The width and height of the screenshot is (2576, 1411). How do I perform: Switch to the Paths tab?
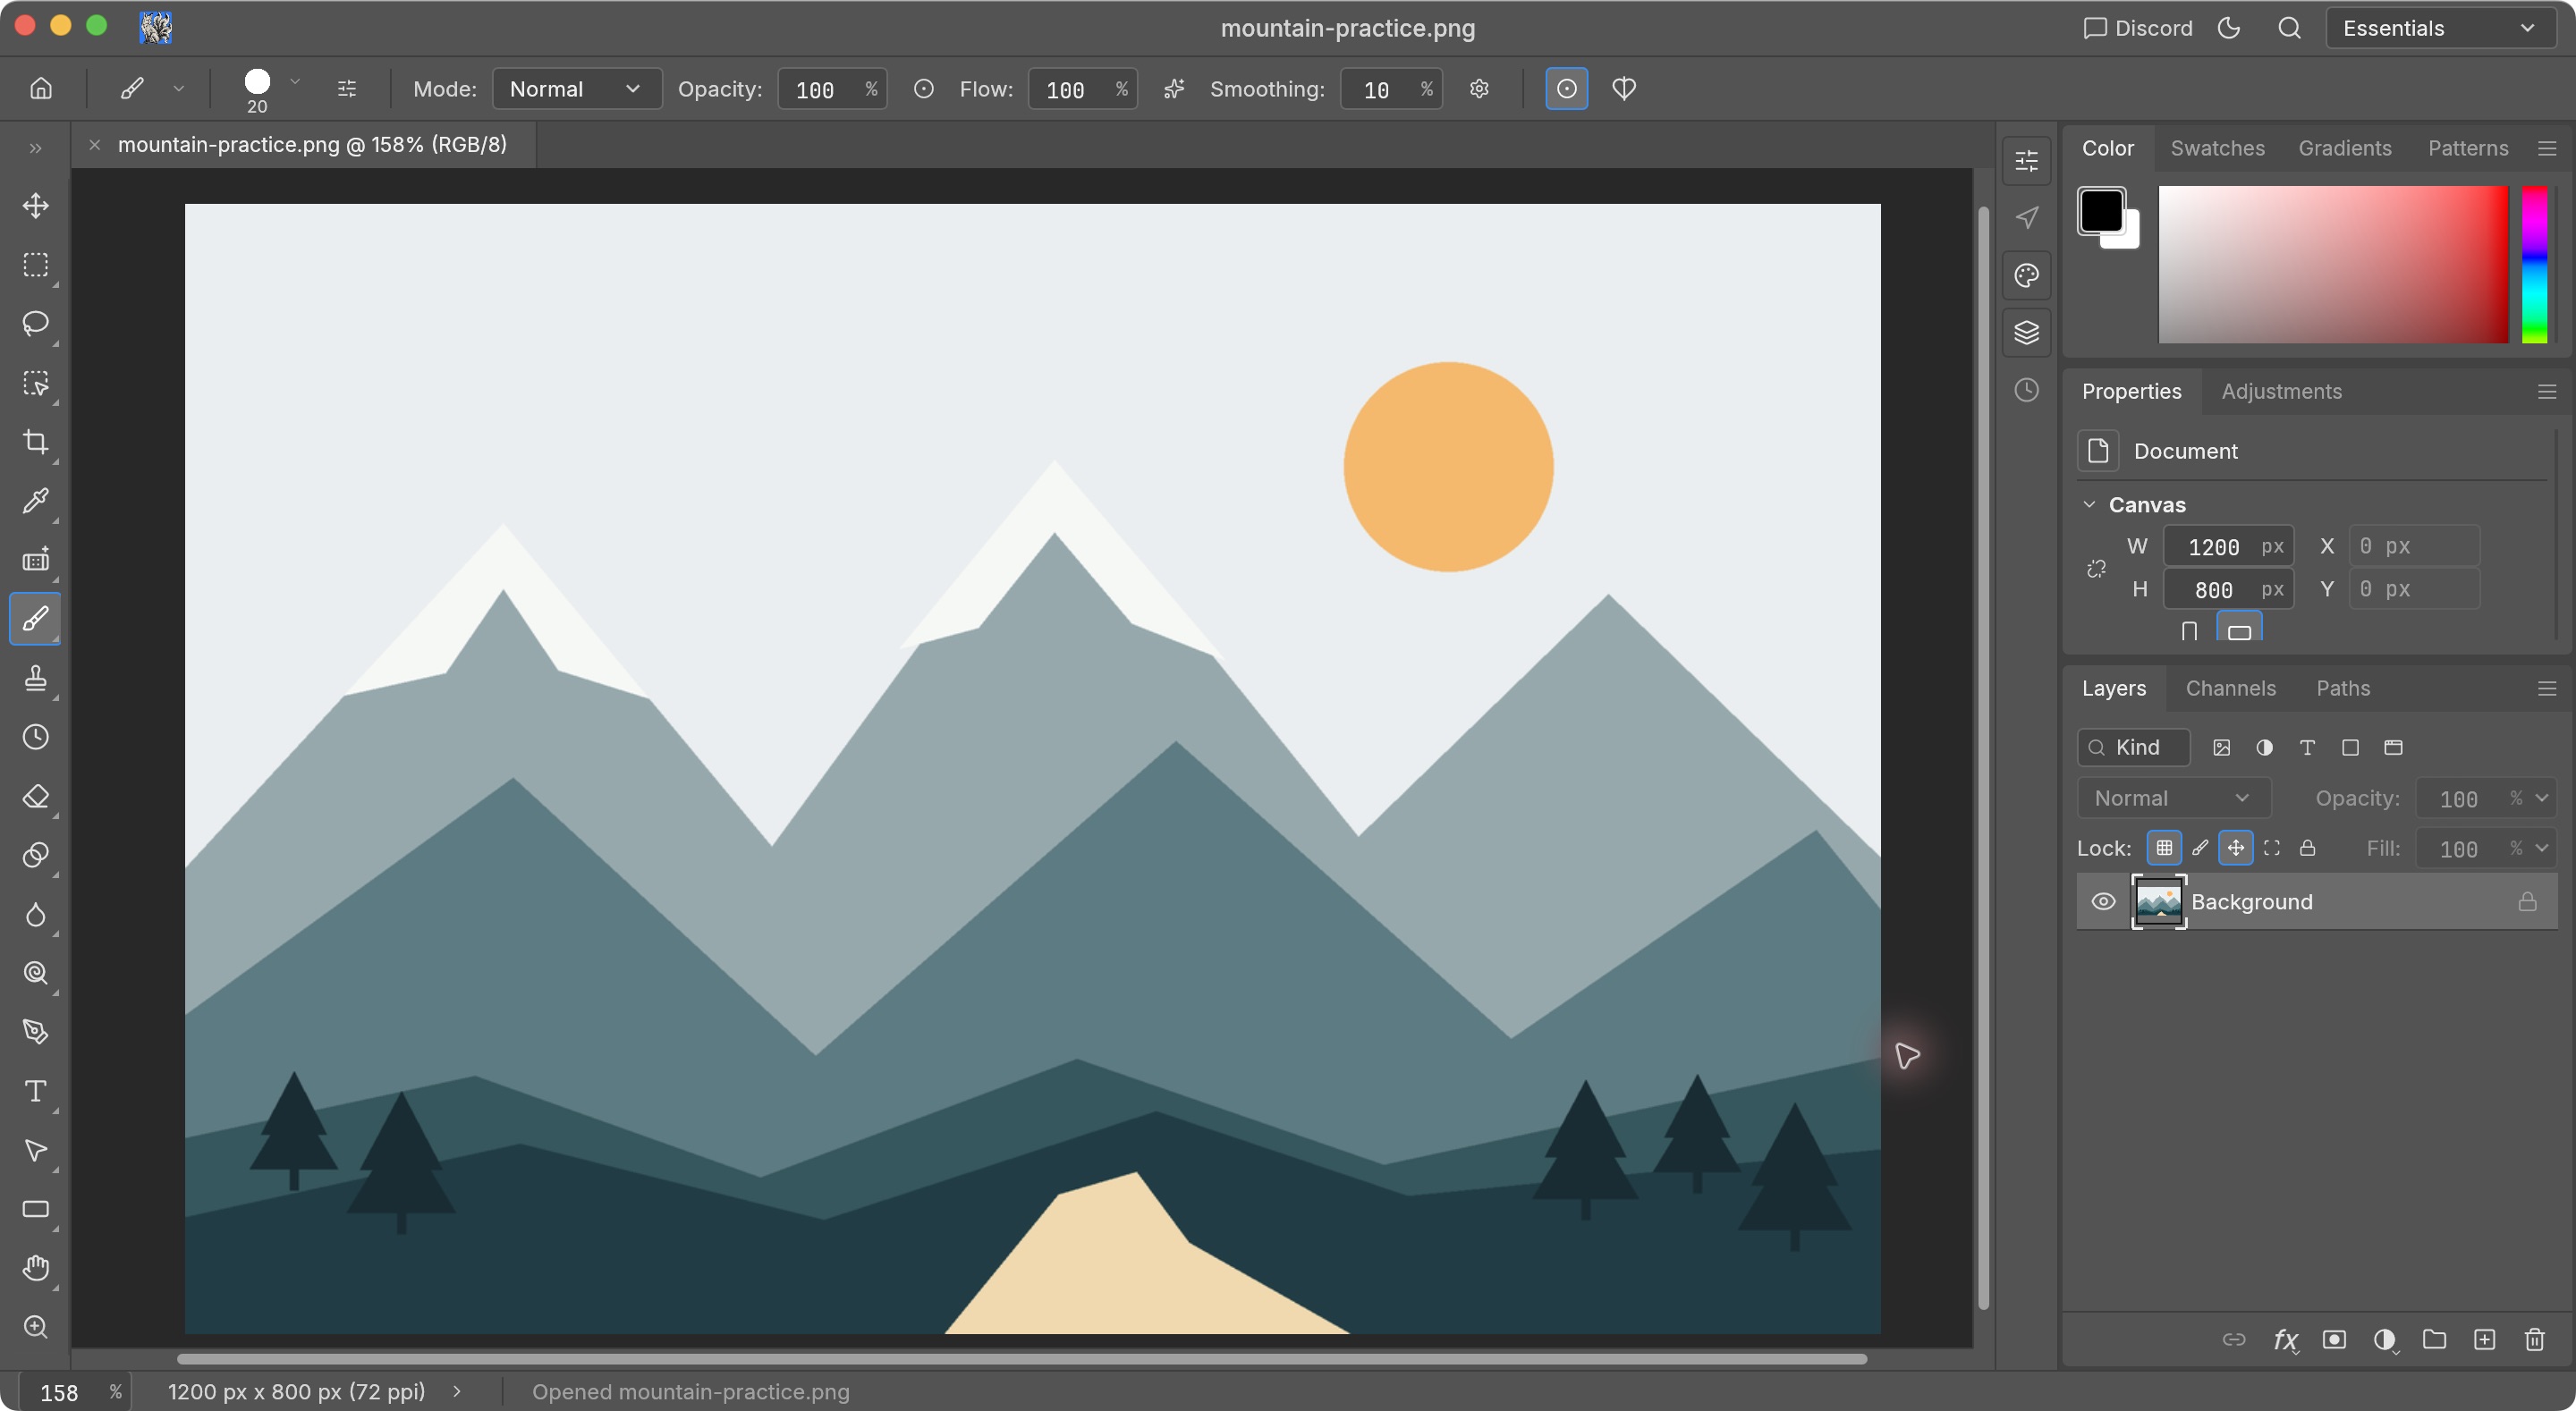pos(2343,688)
